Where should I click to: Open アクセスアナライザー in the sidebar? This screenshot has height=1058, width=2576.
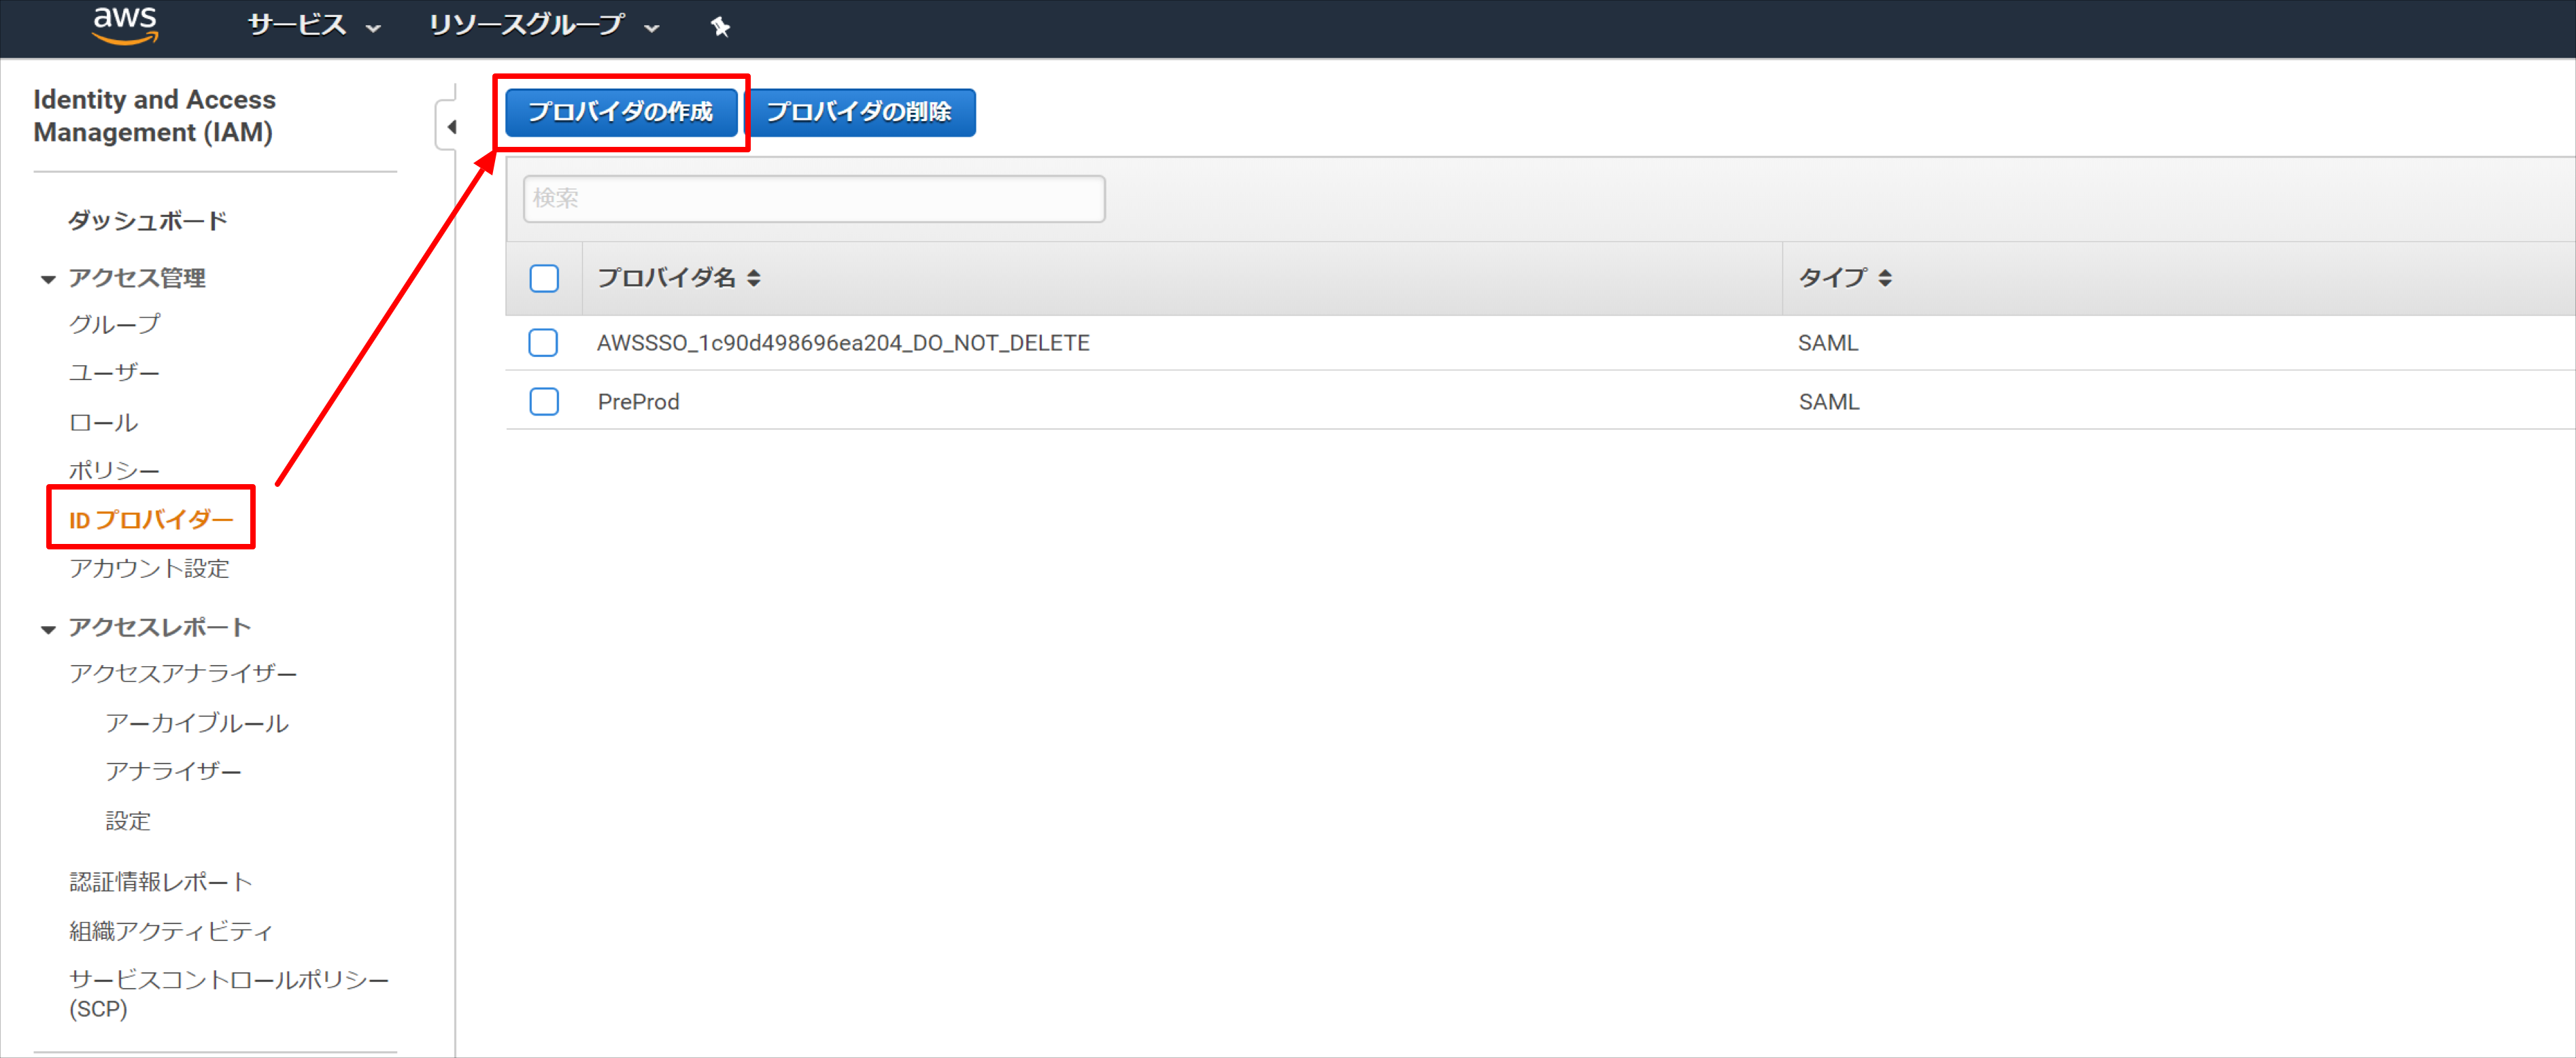(x=183, y=673)
